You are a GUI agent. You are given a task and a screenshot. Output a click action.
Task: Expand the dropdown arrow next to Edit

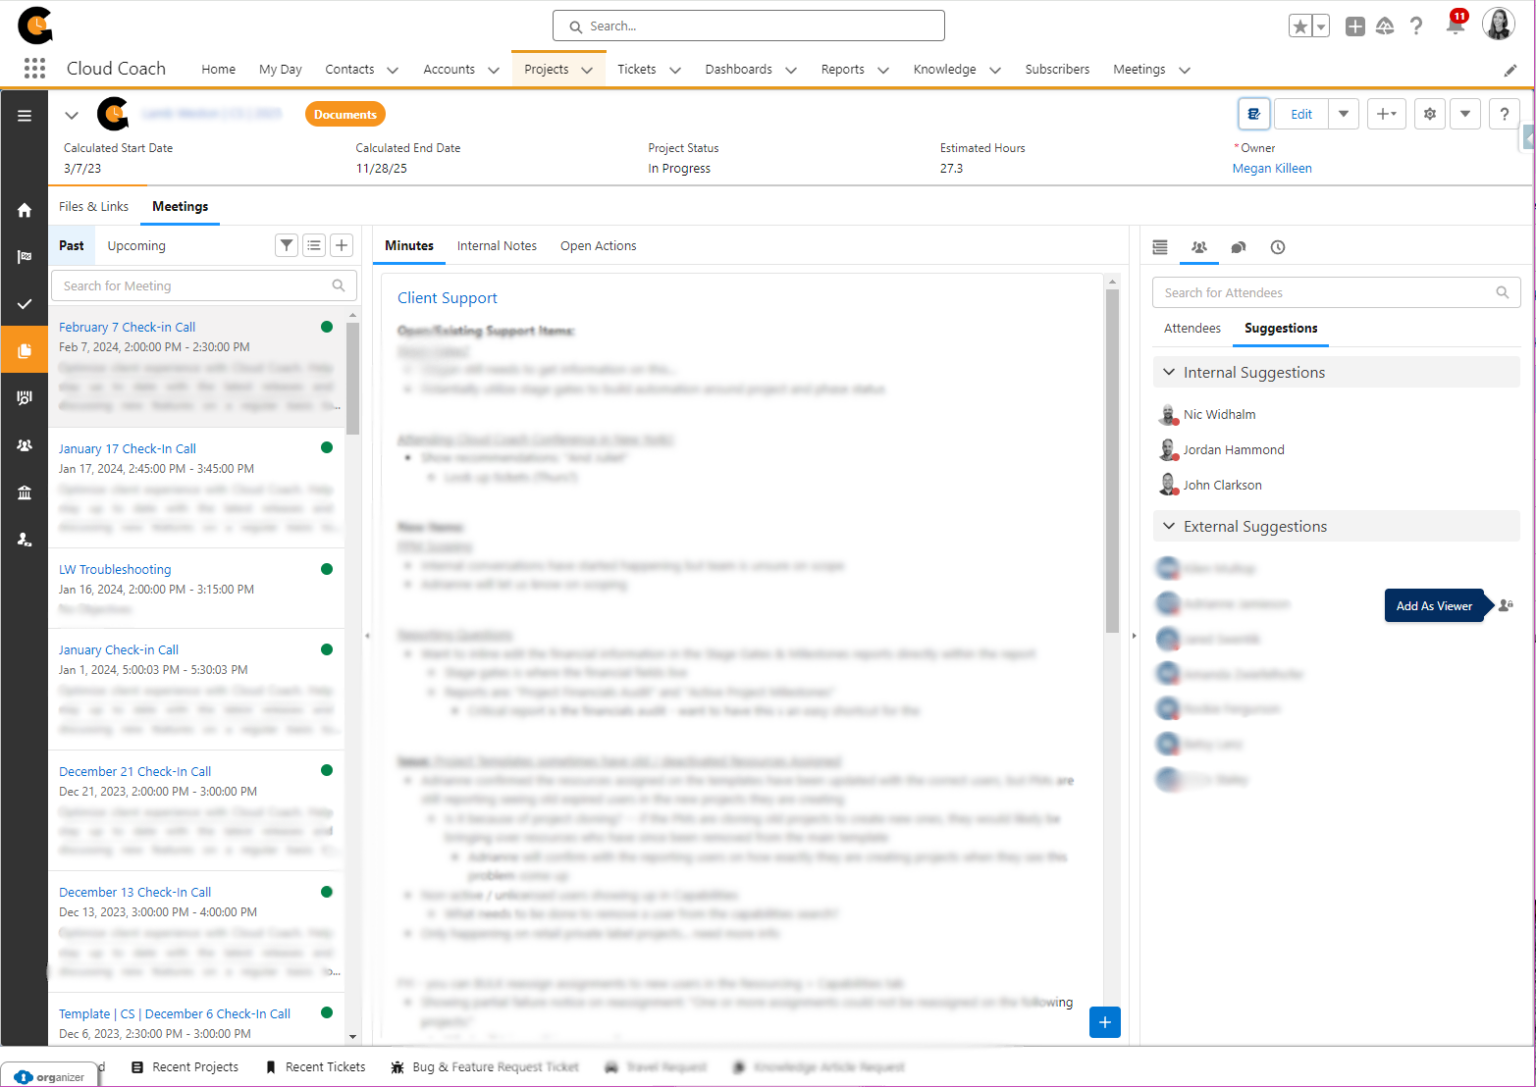point(1343,114)
